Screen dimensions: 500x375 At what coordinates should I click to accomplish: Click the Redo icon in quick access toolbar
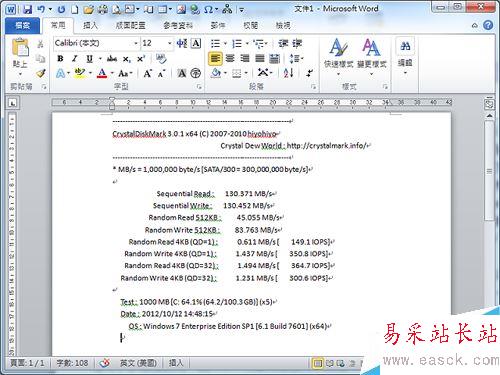[x=61, y=9]
